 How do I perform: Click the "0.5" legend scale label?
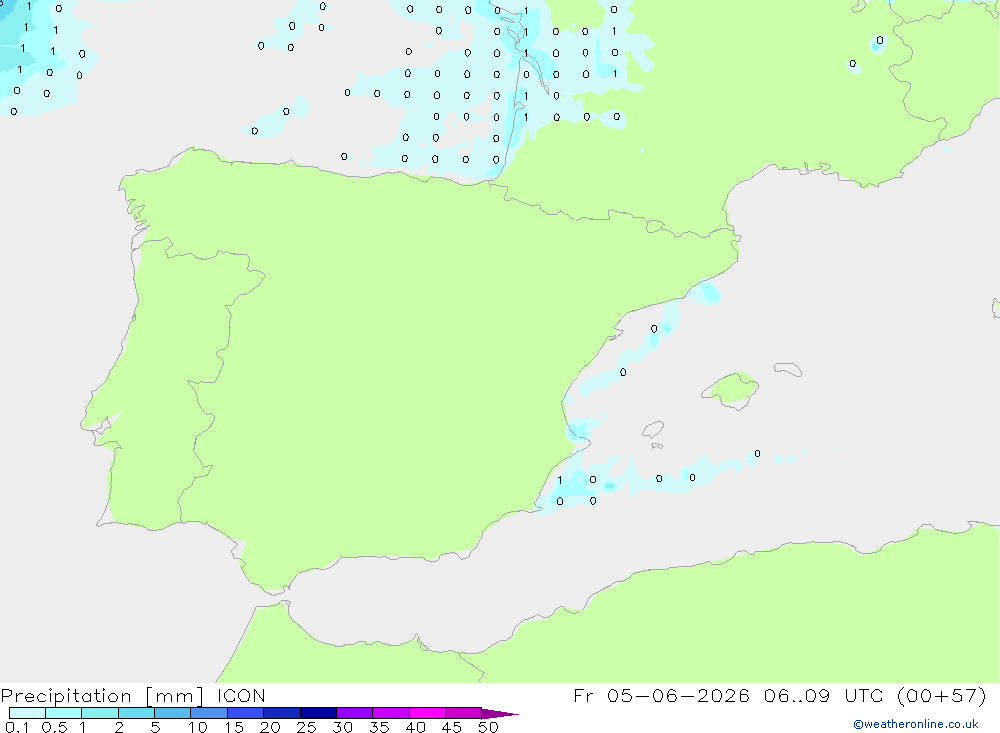54,727
